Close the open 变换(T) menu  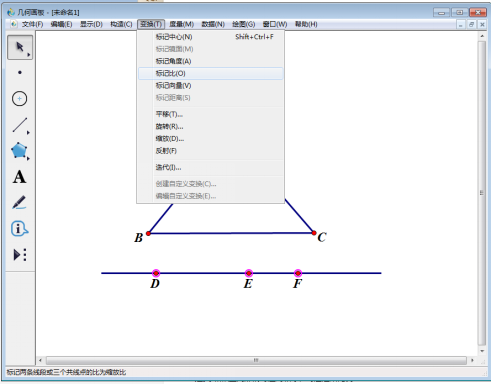tap(151, 24)
